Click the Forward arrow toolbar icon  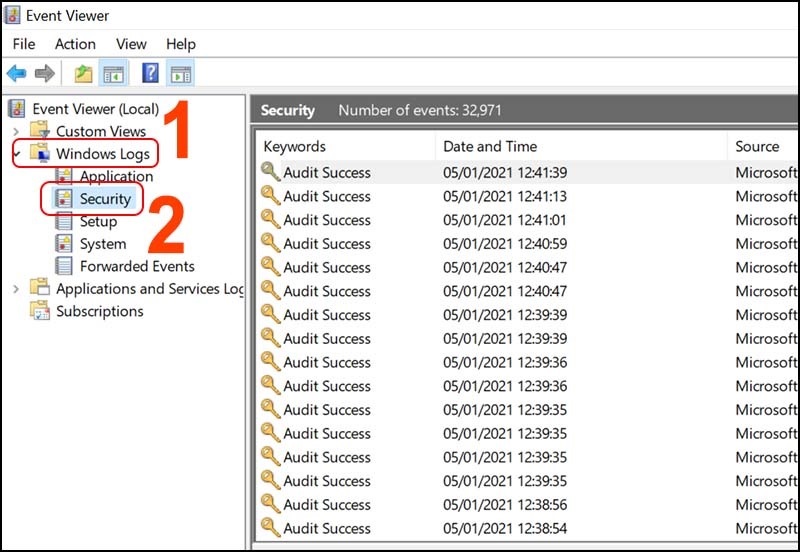point(44,73)
